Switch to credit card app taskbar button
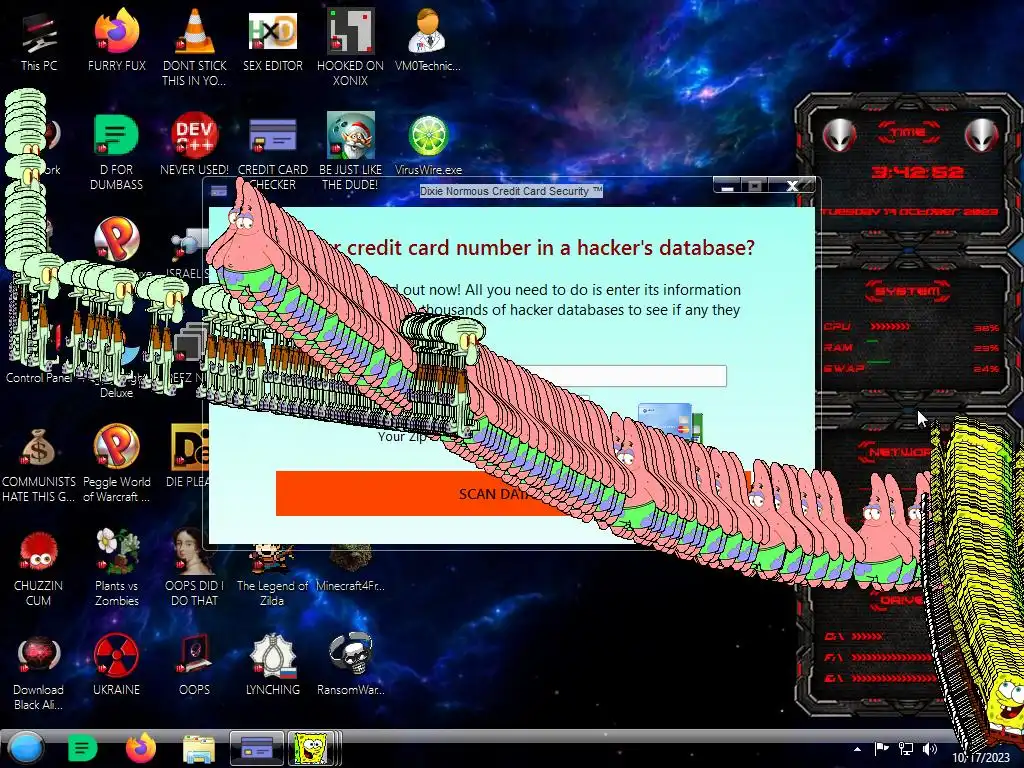The width and height of the screenshot is (1024, 768). point(257,748)
